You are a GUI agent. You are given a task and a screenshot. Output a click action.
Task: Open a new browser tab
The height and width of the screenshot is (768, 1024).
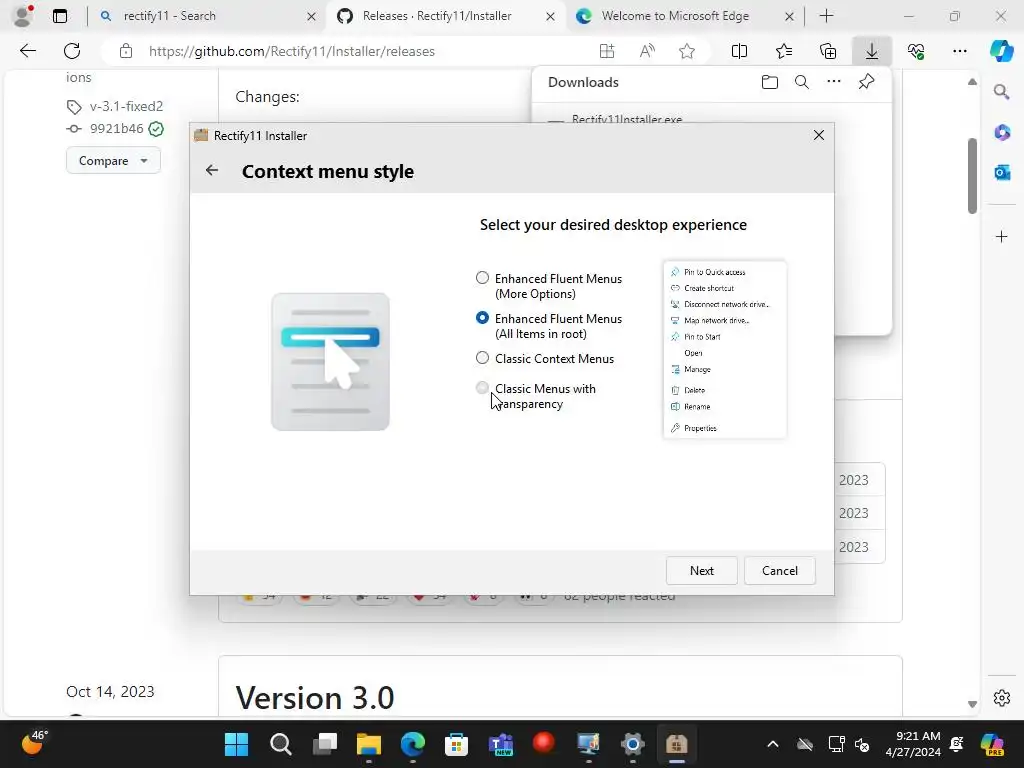826,16
